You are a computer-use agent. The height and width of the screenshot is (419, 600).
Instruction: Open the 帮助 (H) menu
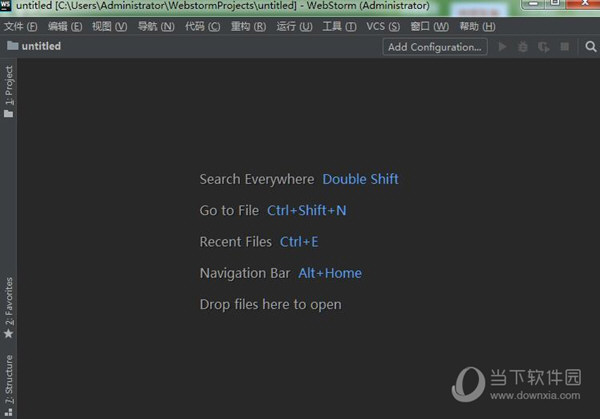477,26
